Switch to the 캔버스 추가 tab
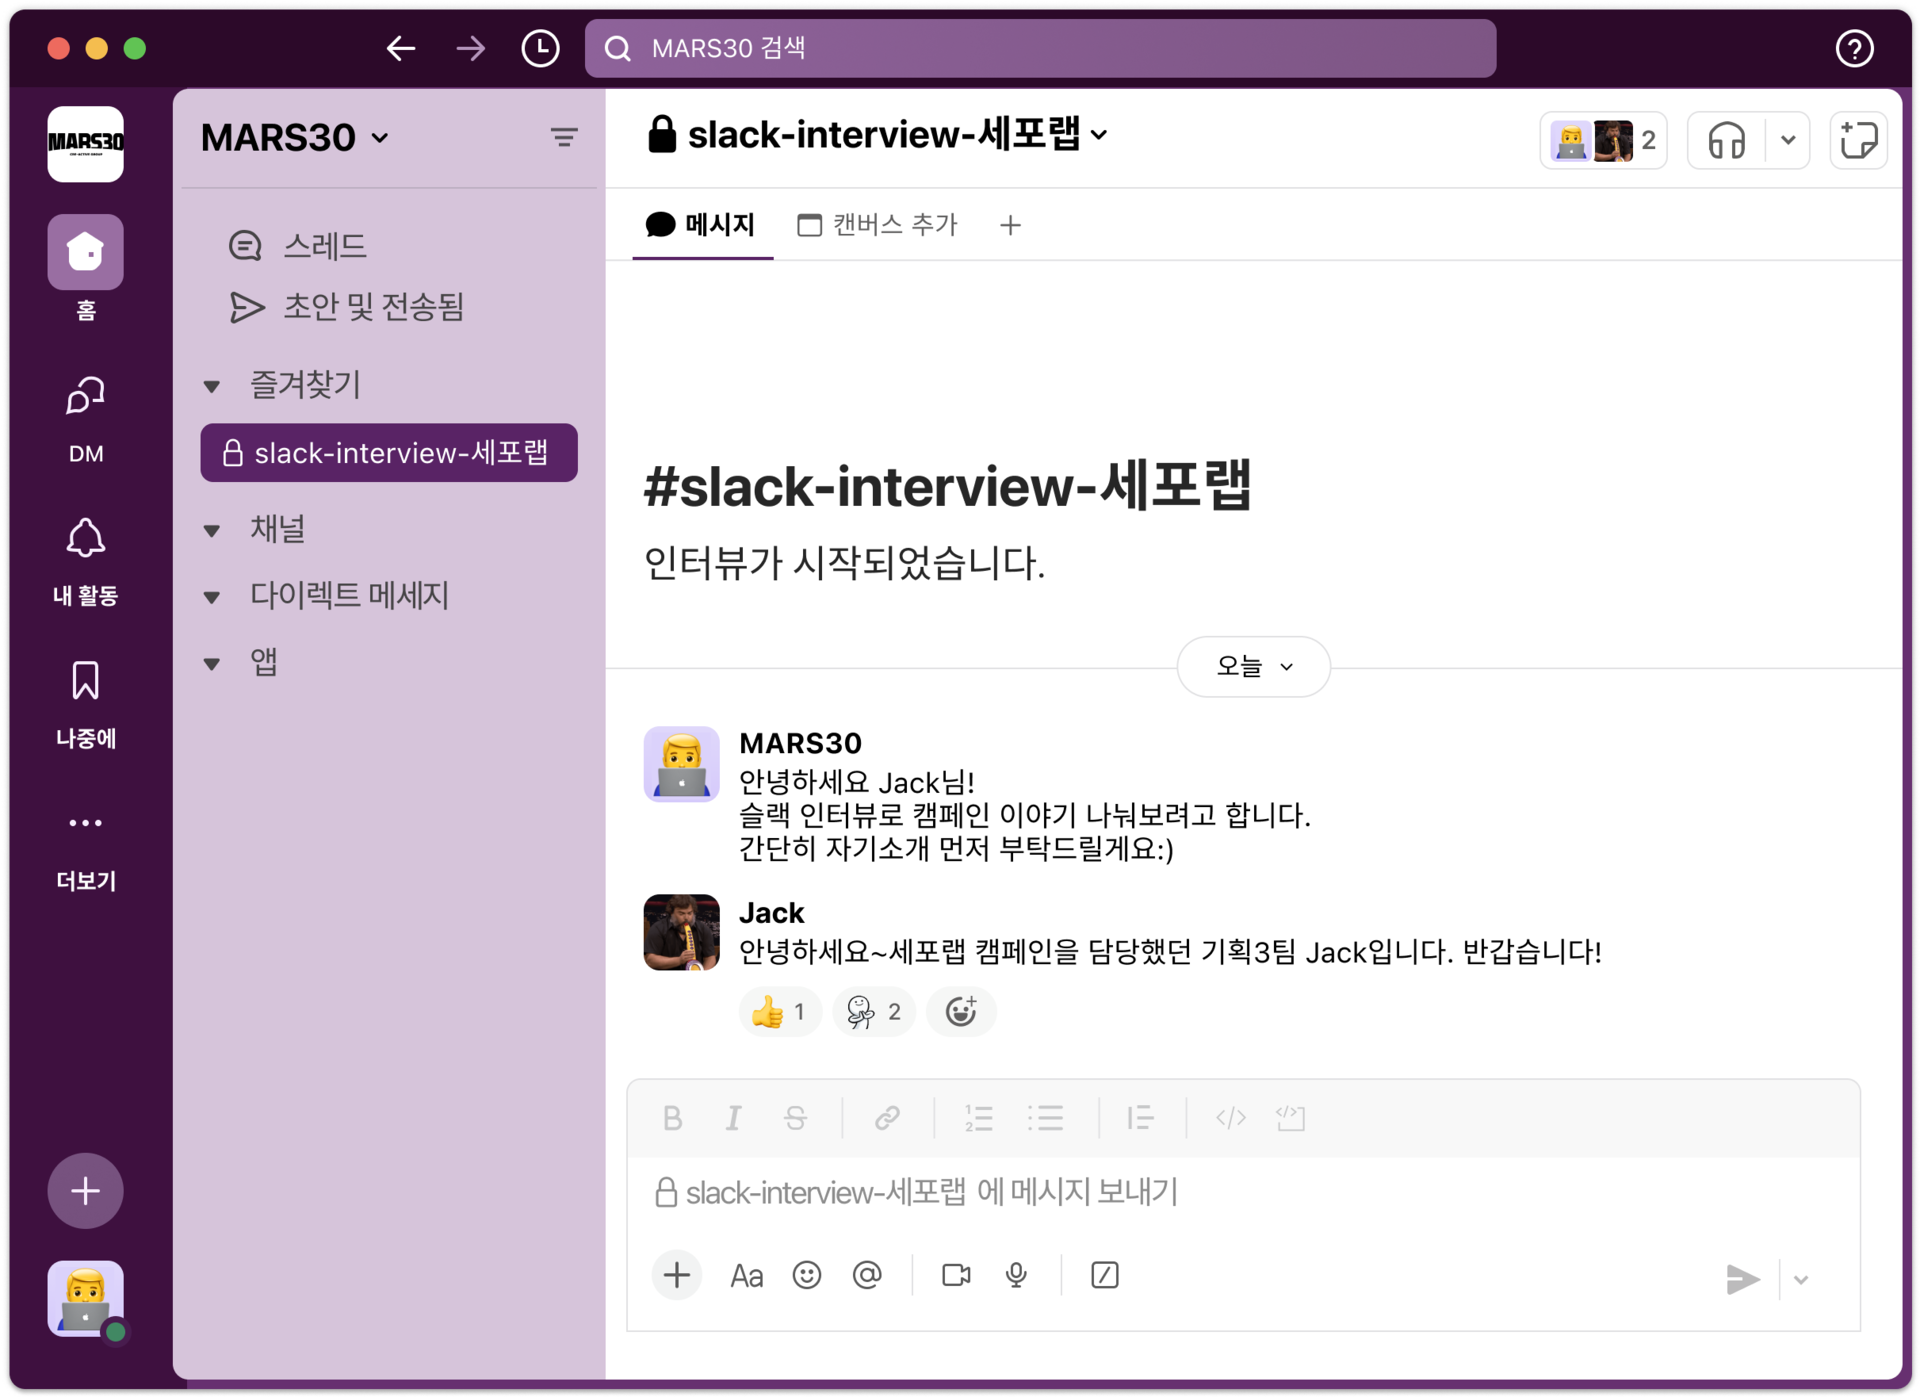 (x=878, y=225)
